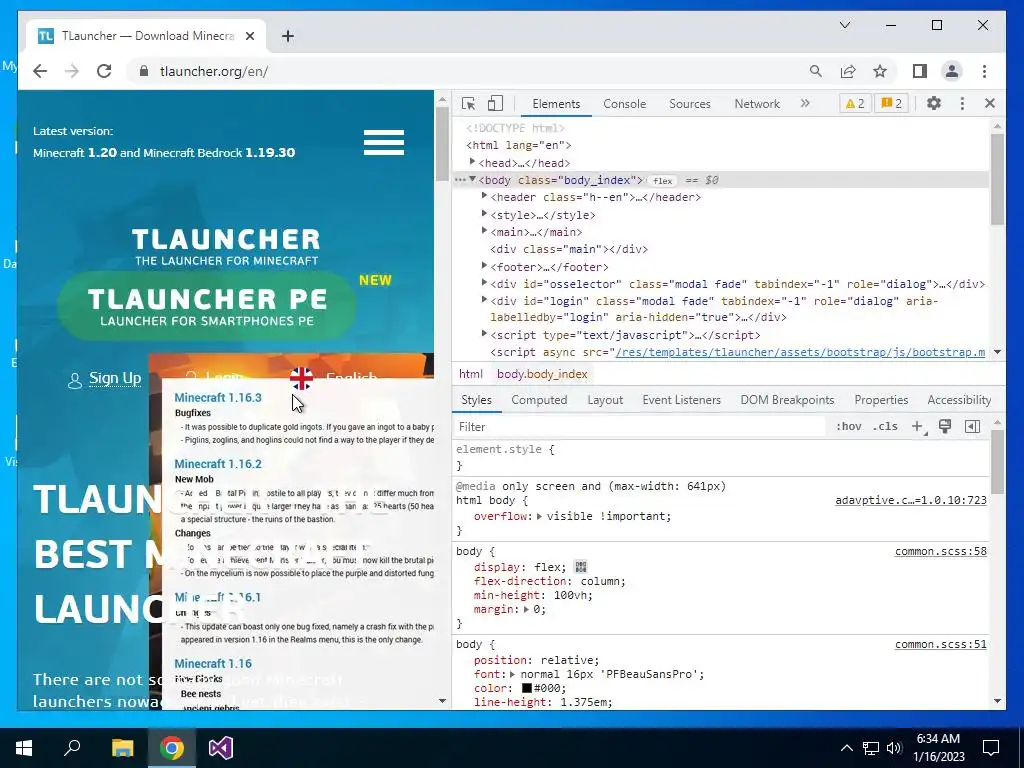Open File Explorer from the taskbar
The image size is (1024, 768).
pyautogui.click(x=122, y=748)
